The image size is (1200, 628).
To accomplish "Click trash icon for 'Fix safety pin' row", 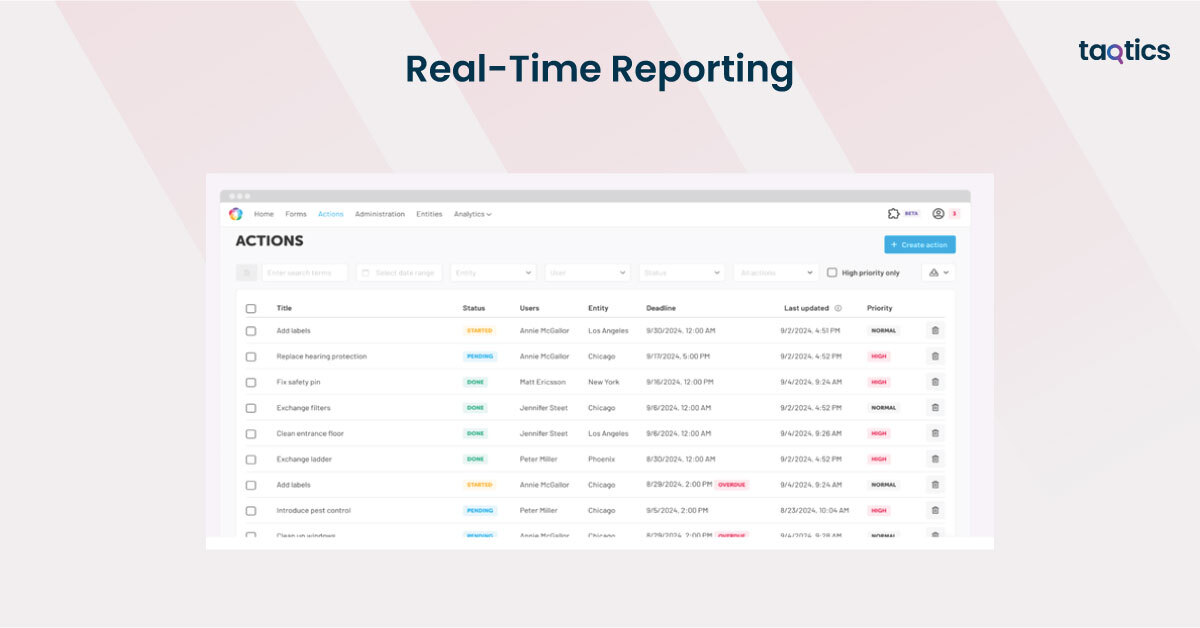I will tap(935, 382).
